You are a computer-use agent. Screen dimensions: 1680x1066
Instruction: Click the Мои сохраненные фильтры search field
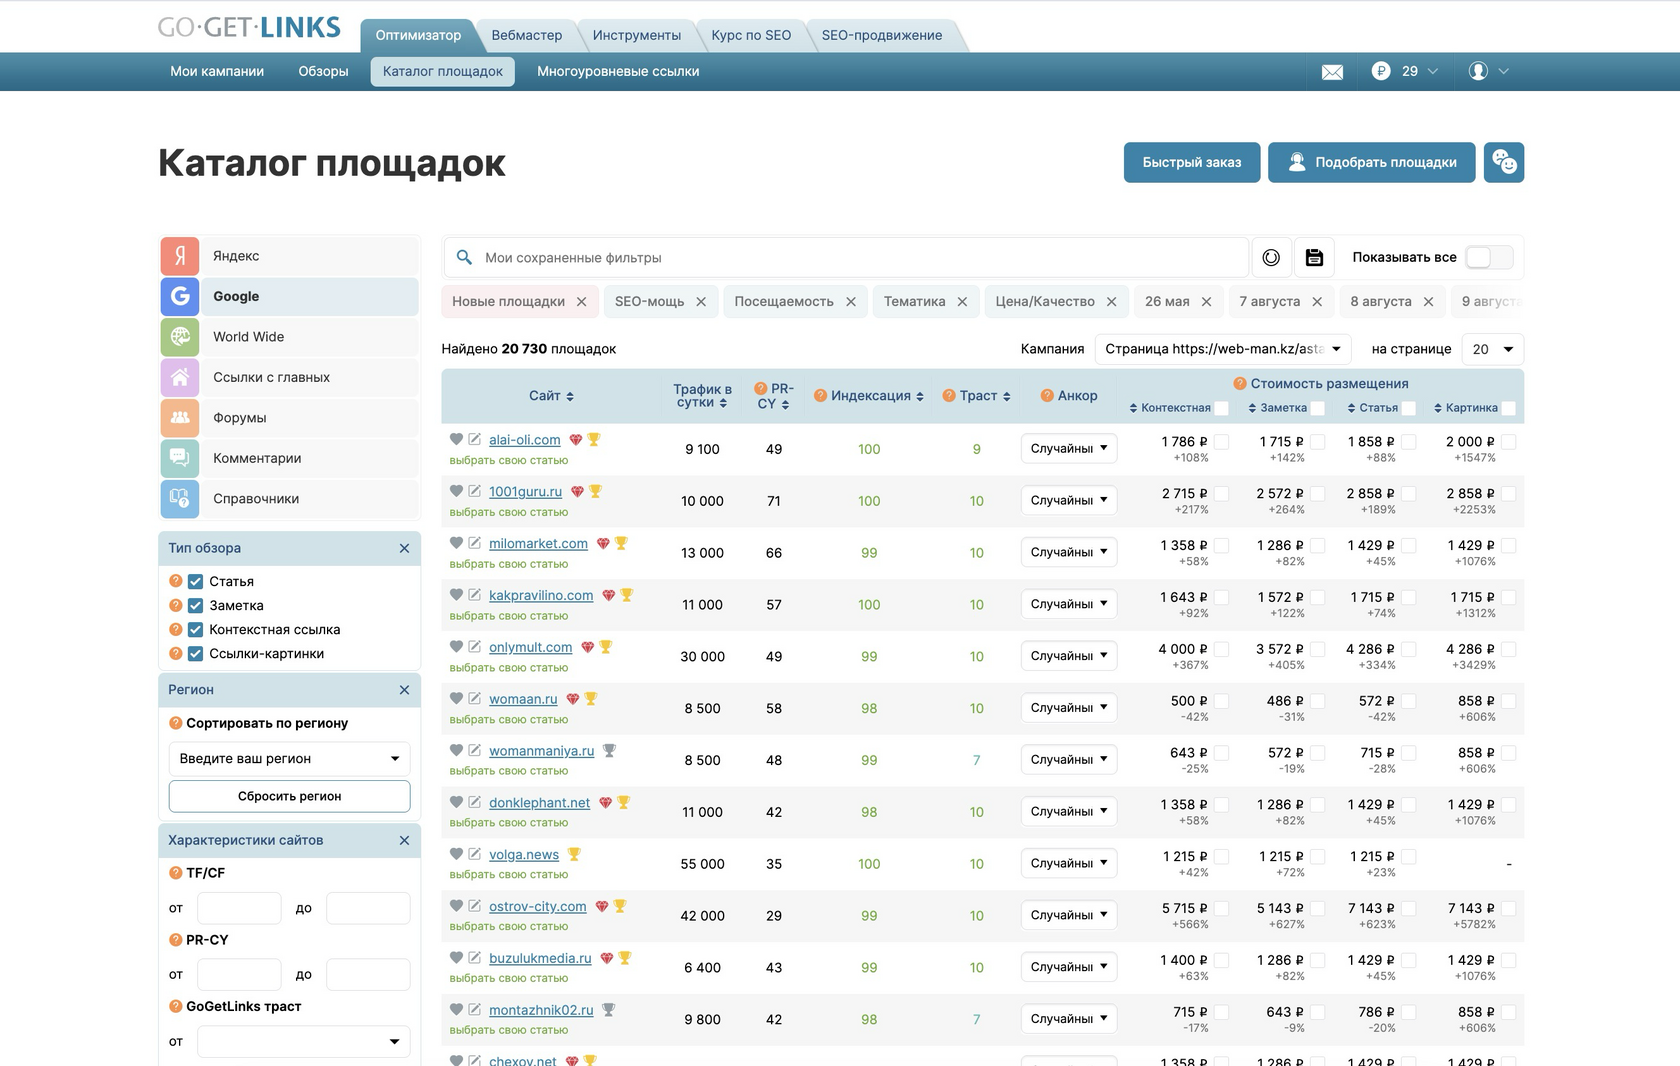(846, 257)
